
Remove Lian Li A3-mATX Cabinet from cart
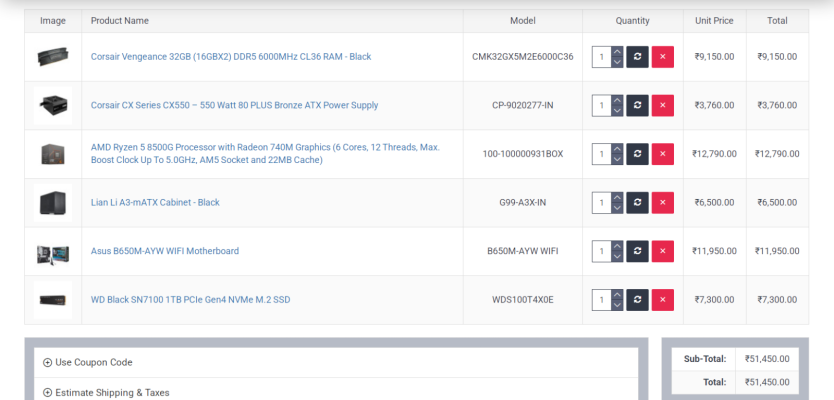(663, 203)
